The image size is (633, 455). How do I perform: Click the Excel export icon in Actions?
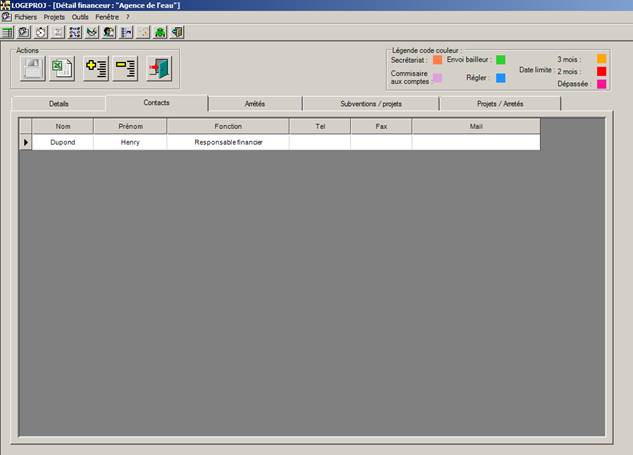(x=63, y=69)
